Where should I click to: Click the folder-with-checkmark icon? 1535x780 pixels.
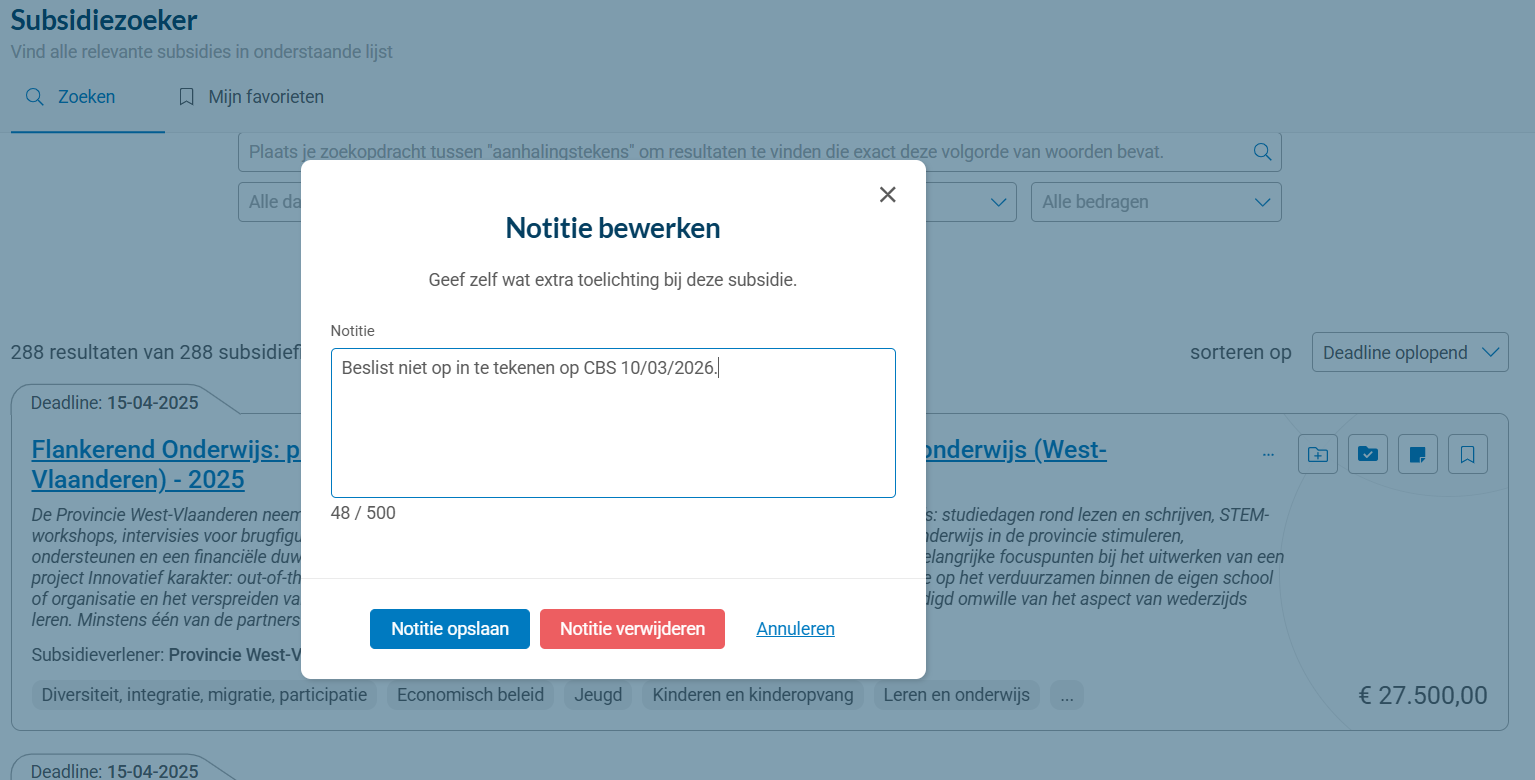point(1367,454)
